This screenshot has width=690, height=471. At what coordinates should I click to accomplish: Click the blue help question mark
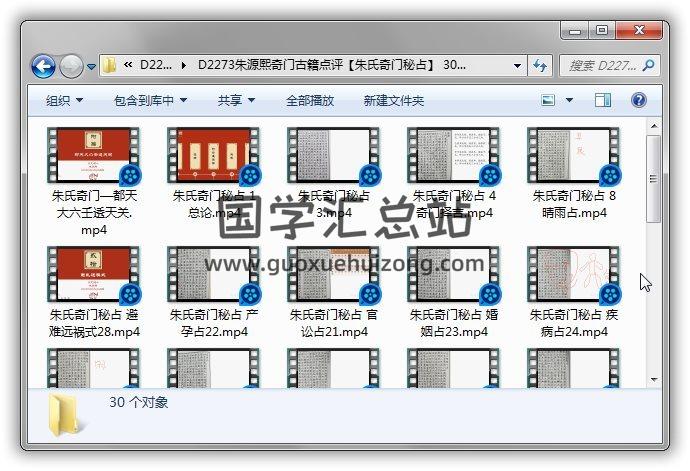(639, 100)
